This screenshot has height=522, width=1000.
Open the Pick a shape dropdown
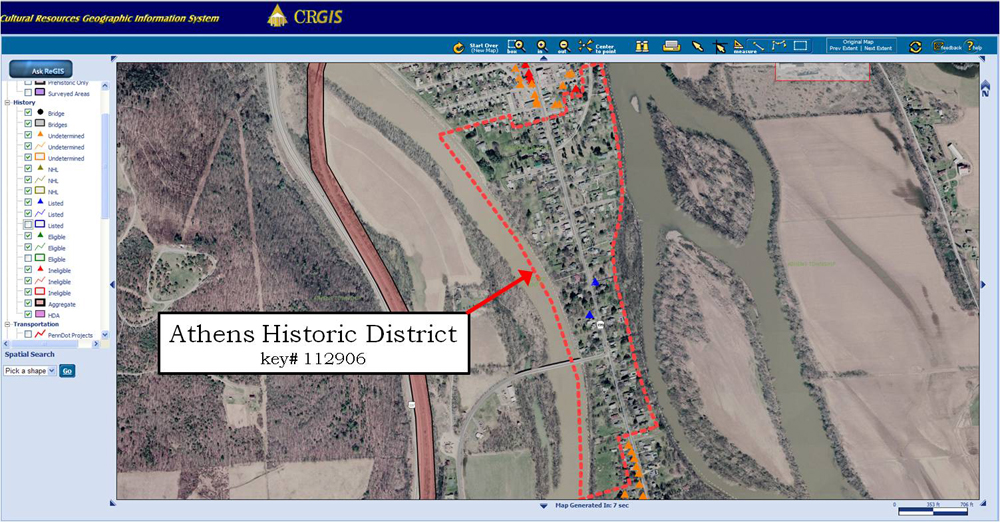point(29,371)
